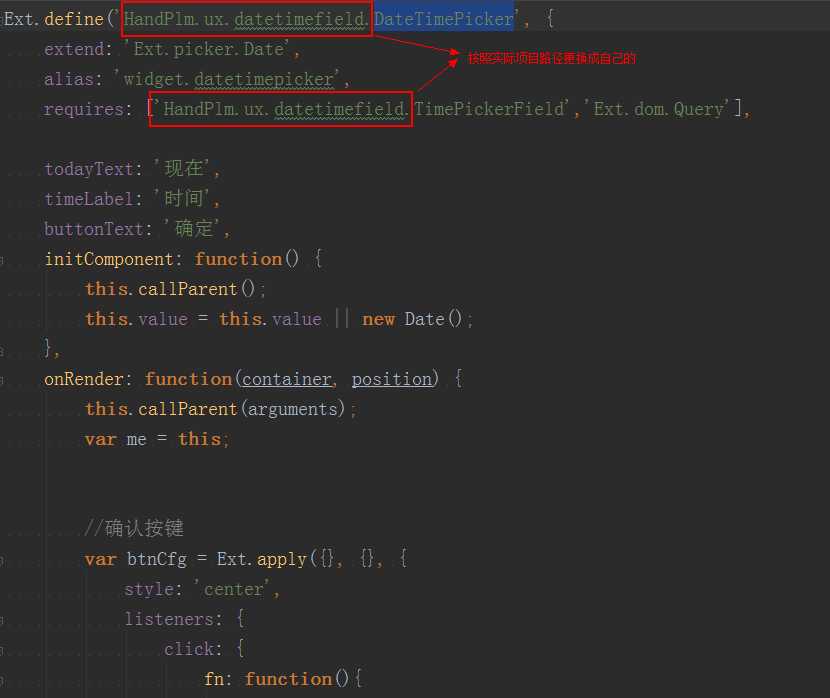Click 'TimePickerField' in the requires array
830x698 pixels.
[x=489, y=109]
